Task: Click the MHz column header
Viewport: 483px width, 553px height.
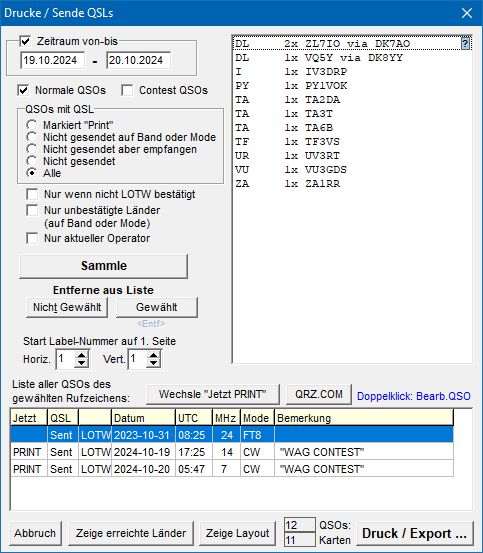Action: coord(226,418)
